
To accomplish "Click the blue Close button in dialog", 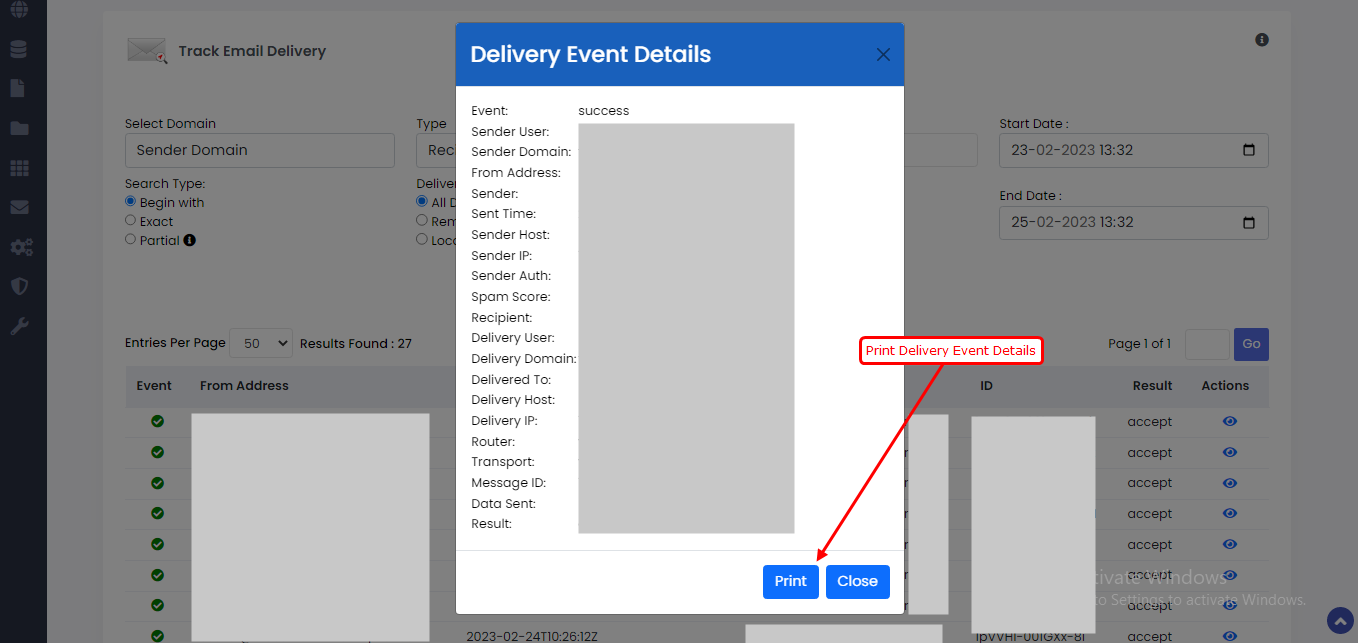I will (857, 581).
